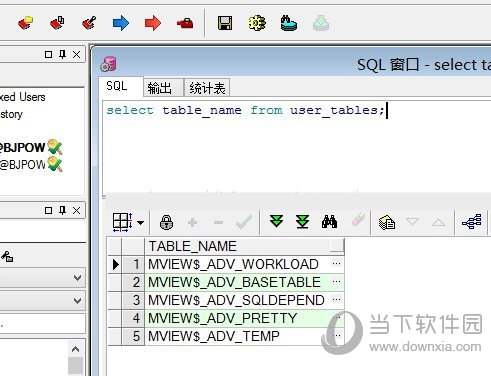This screenshot has height=376, width=491.
Task: Toggle the edit data lock icon
Action: tap(166, 222)
